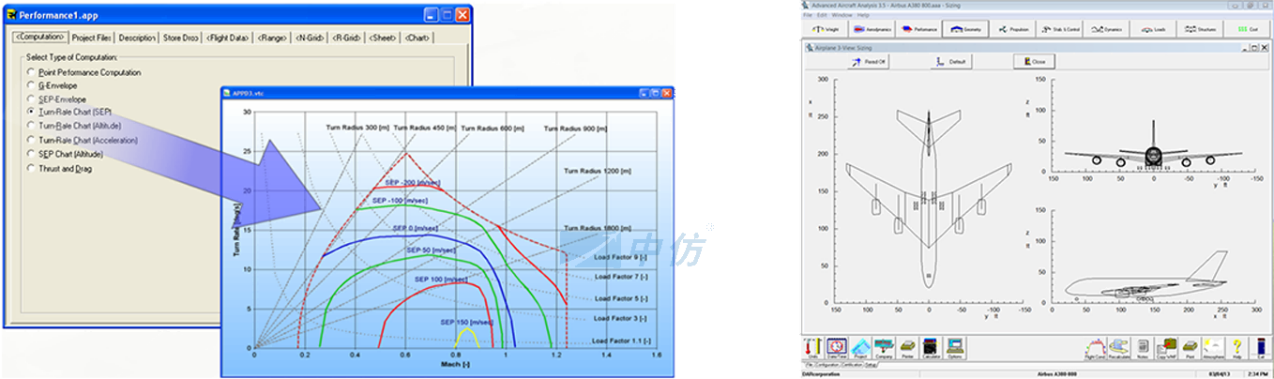Open the Window menu

tap(842, 15)
